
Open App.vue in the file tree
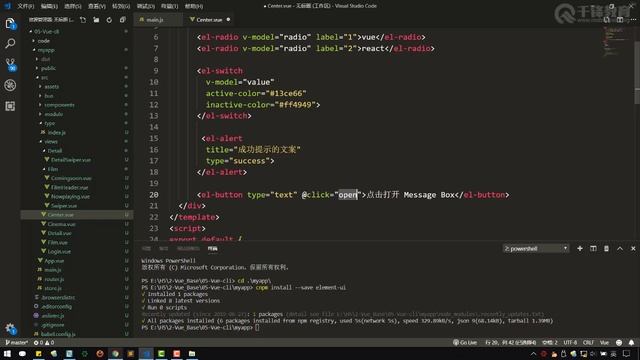pos(54,260)
